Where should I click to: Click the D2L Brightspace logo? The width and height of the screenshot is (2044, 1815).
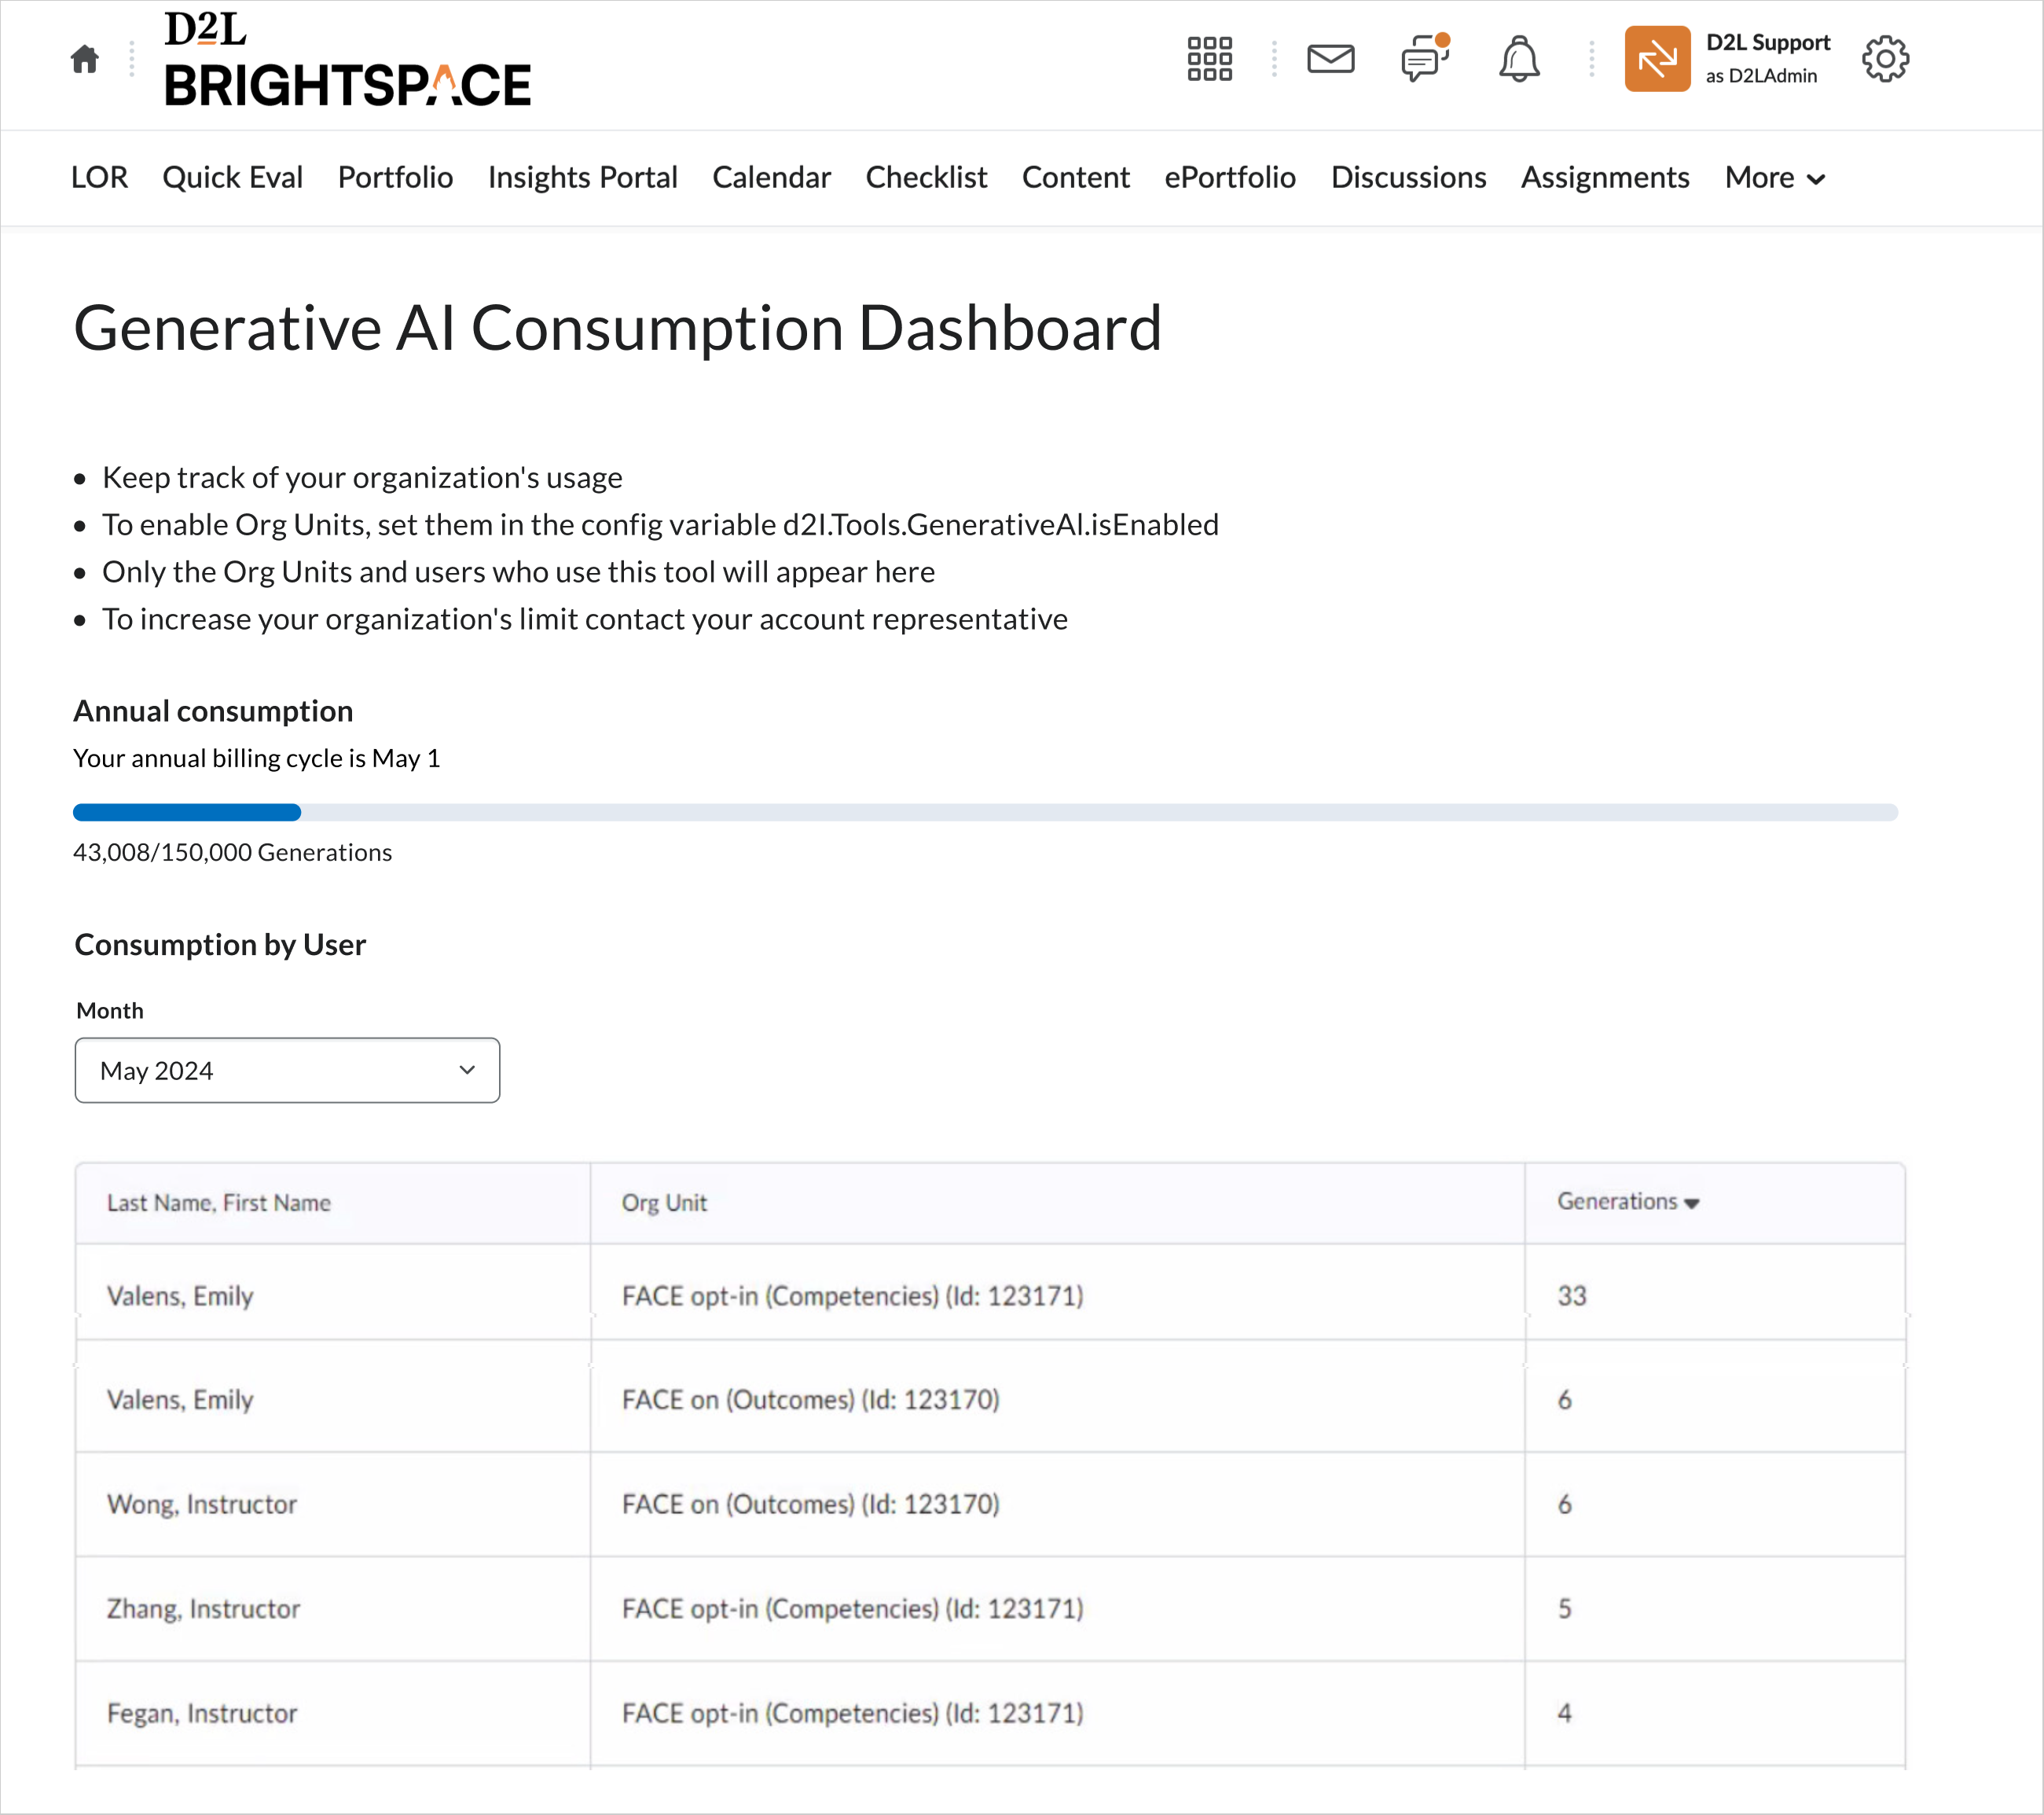tap(347, 60)
